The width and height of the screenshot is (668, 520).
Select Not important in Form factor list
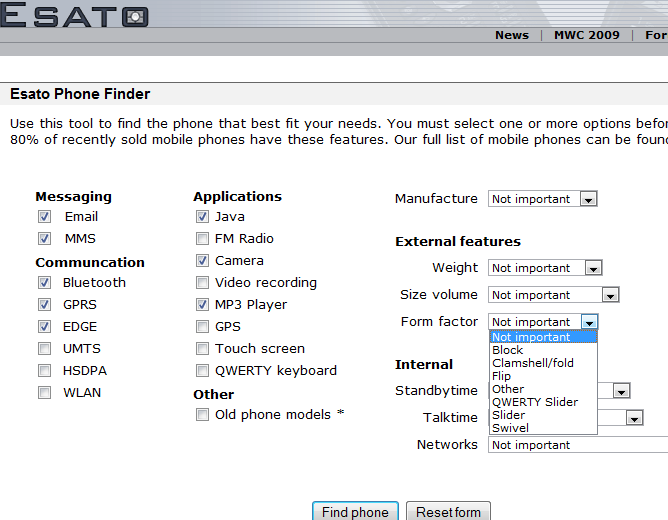(543, 337)
